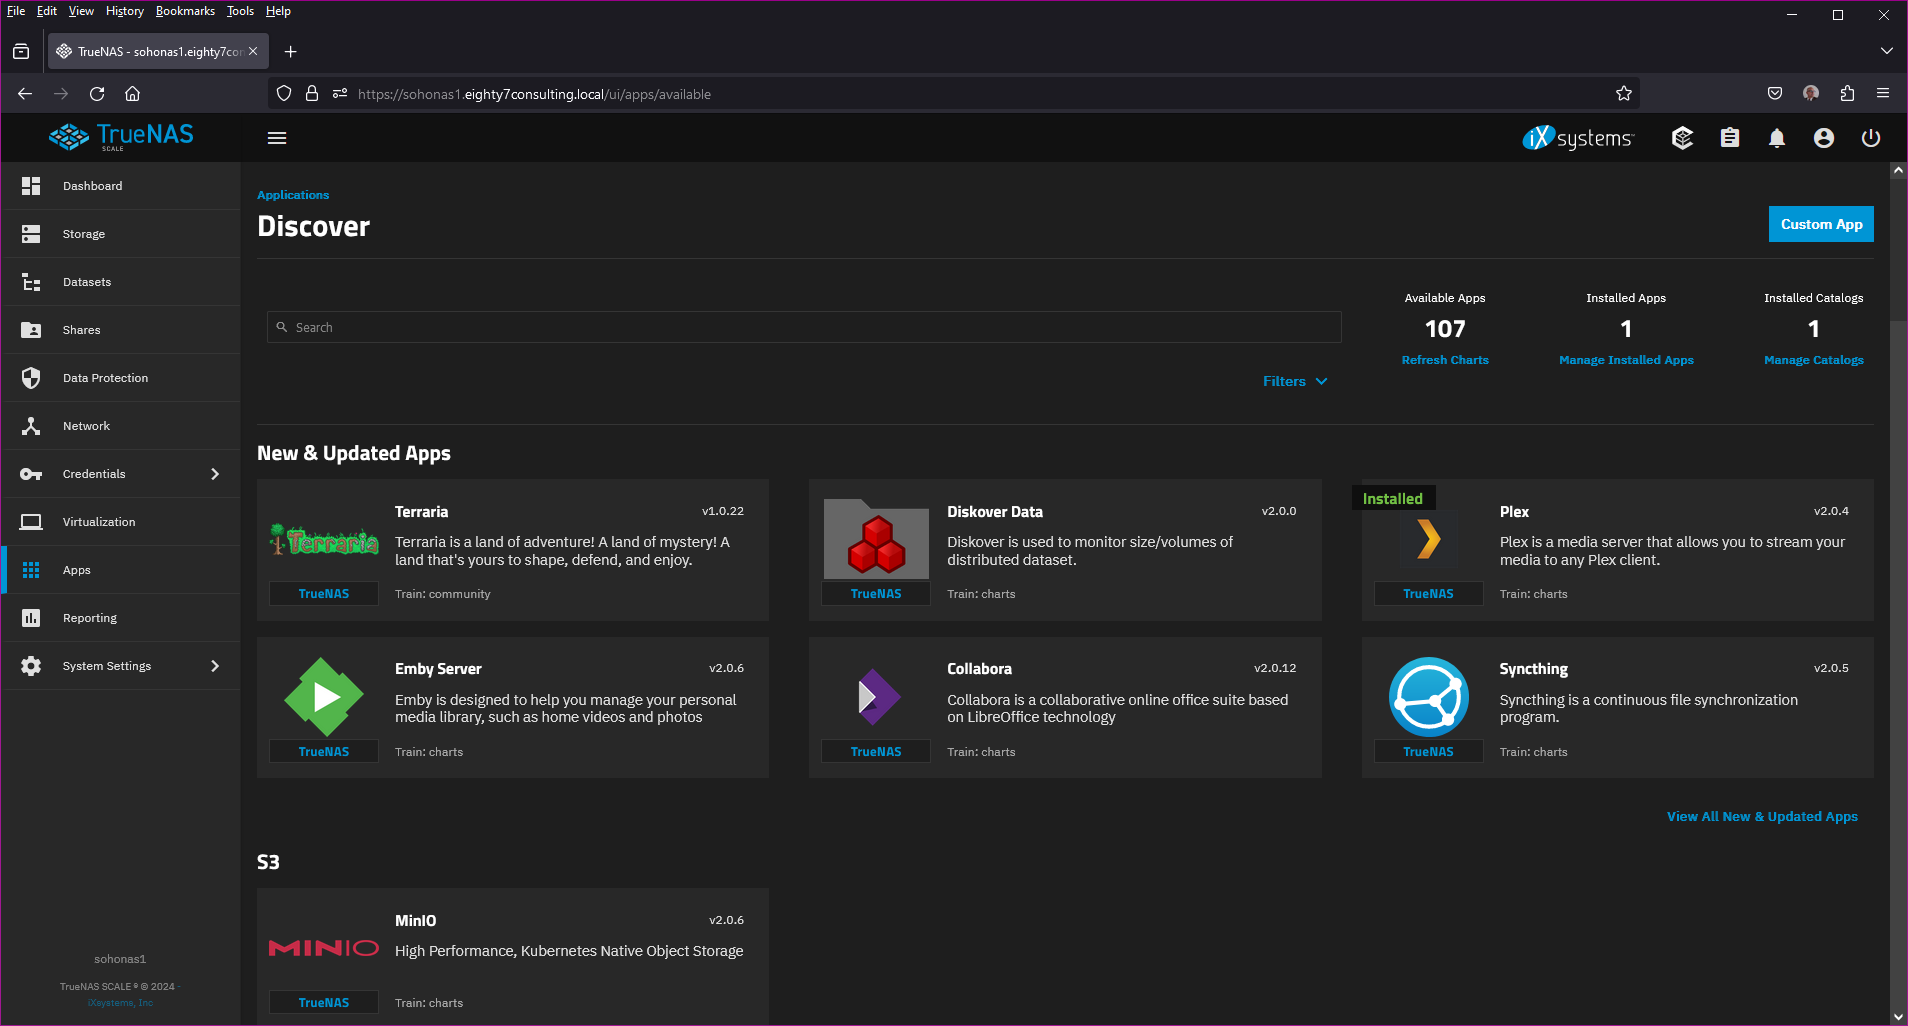
Task: Click the browser home icon
Action: click(x=132, y=94)
